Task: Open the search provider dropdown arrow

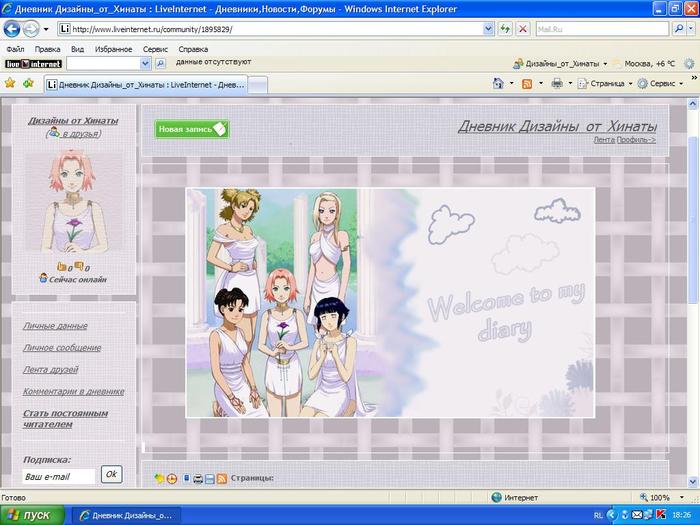Action: click(691, 29)
